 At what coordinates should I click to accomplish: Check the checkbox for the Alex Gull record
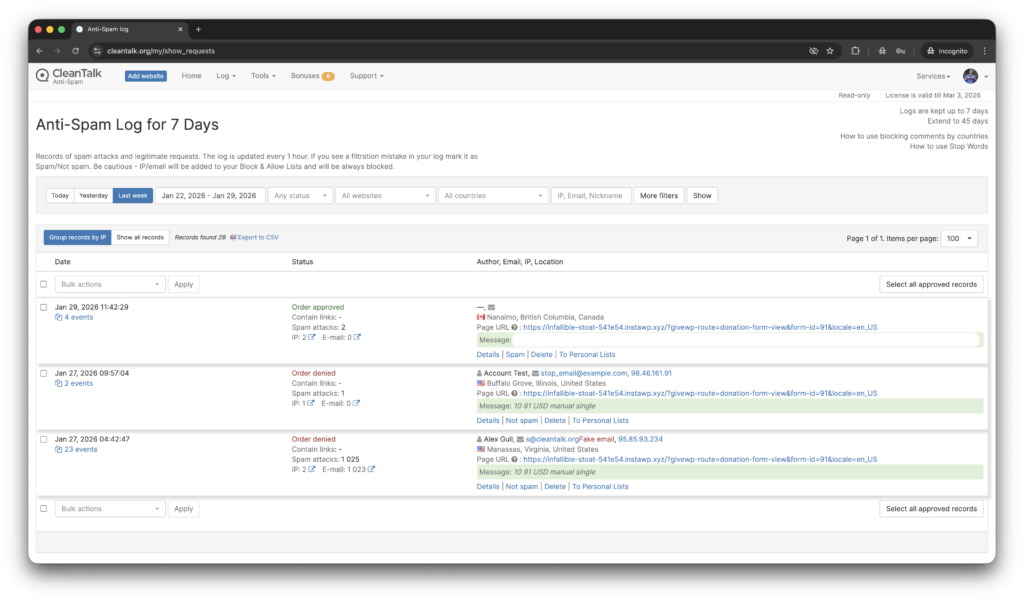point(44,440)
